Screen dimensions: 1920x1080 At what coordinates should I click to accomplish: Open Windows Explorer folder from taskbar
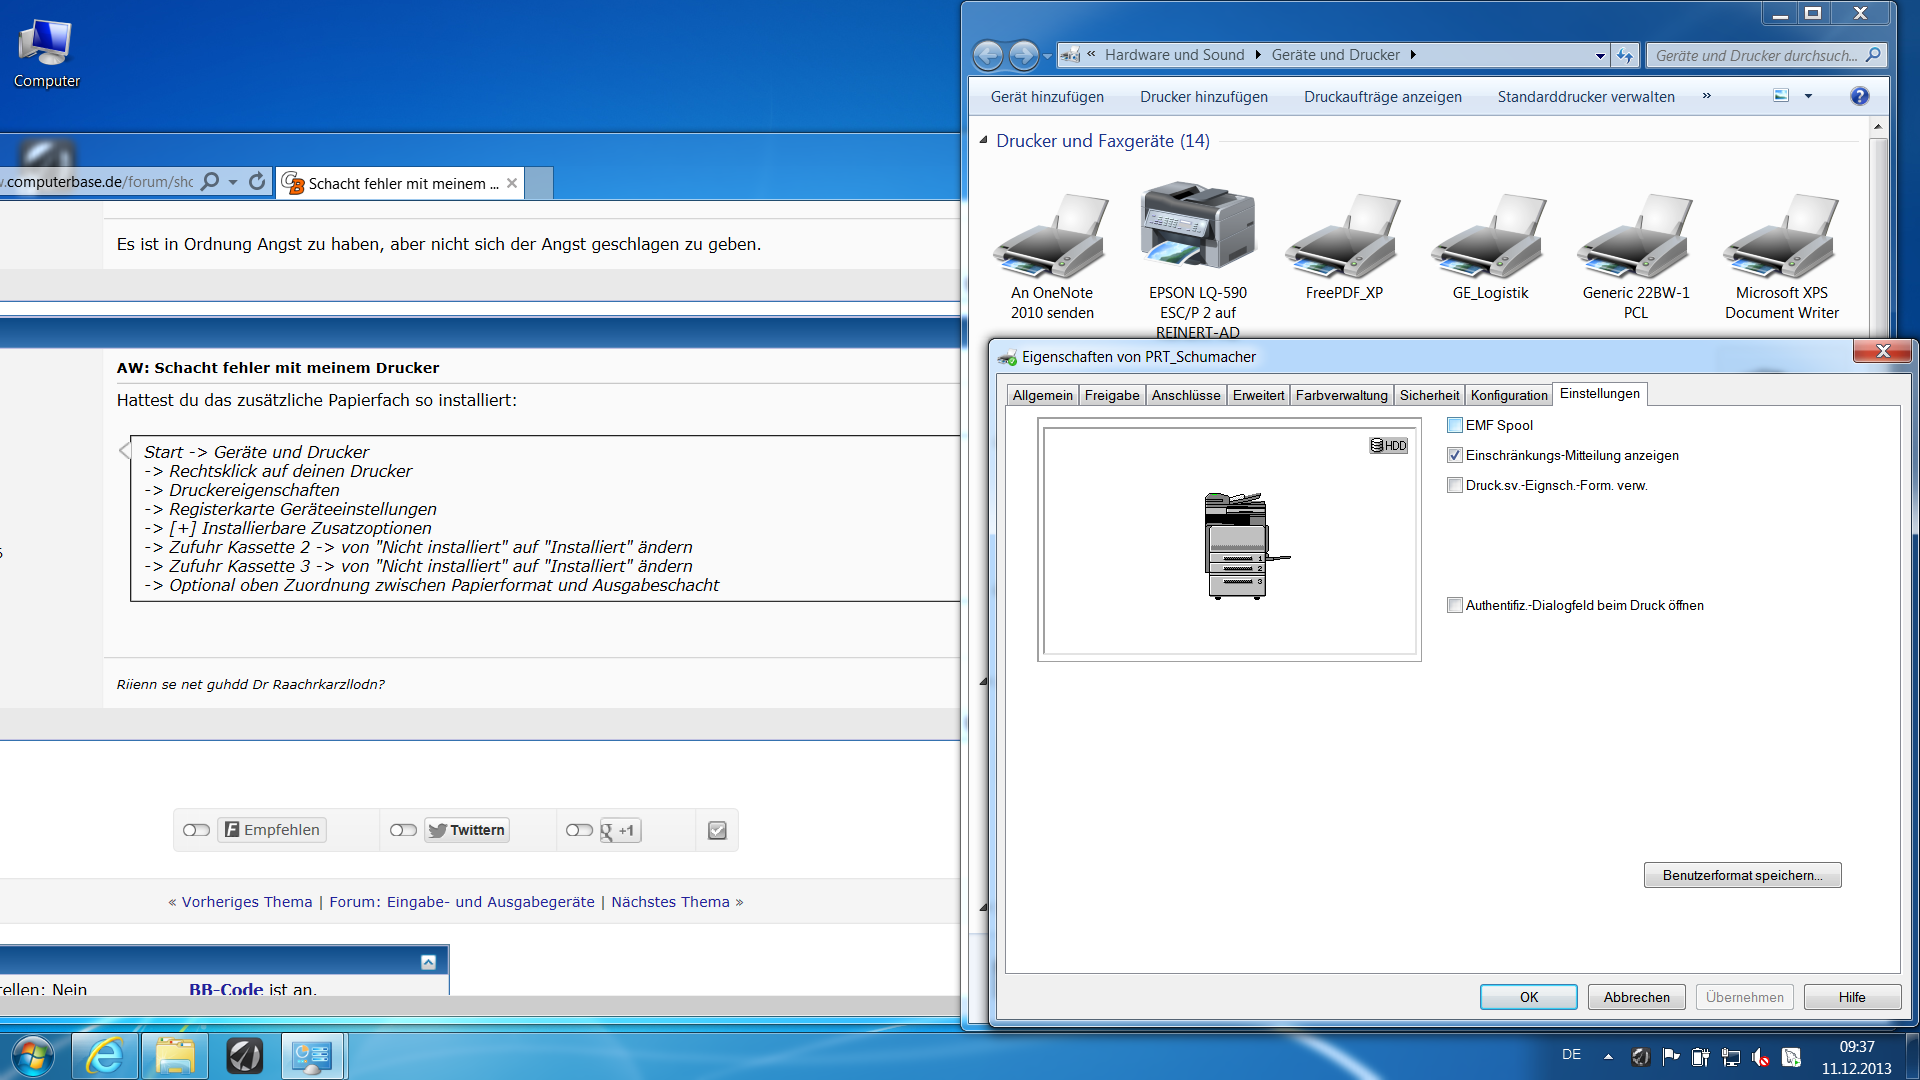coord(174,1055)
